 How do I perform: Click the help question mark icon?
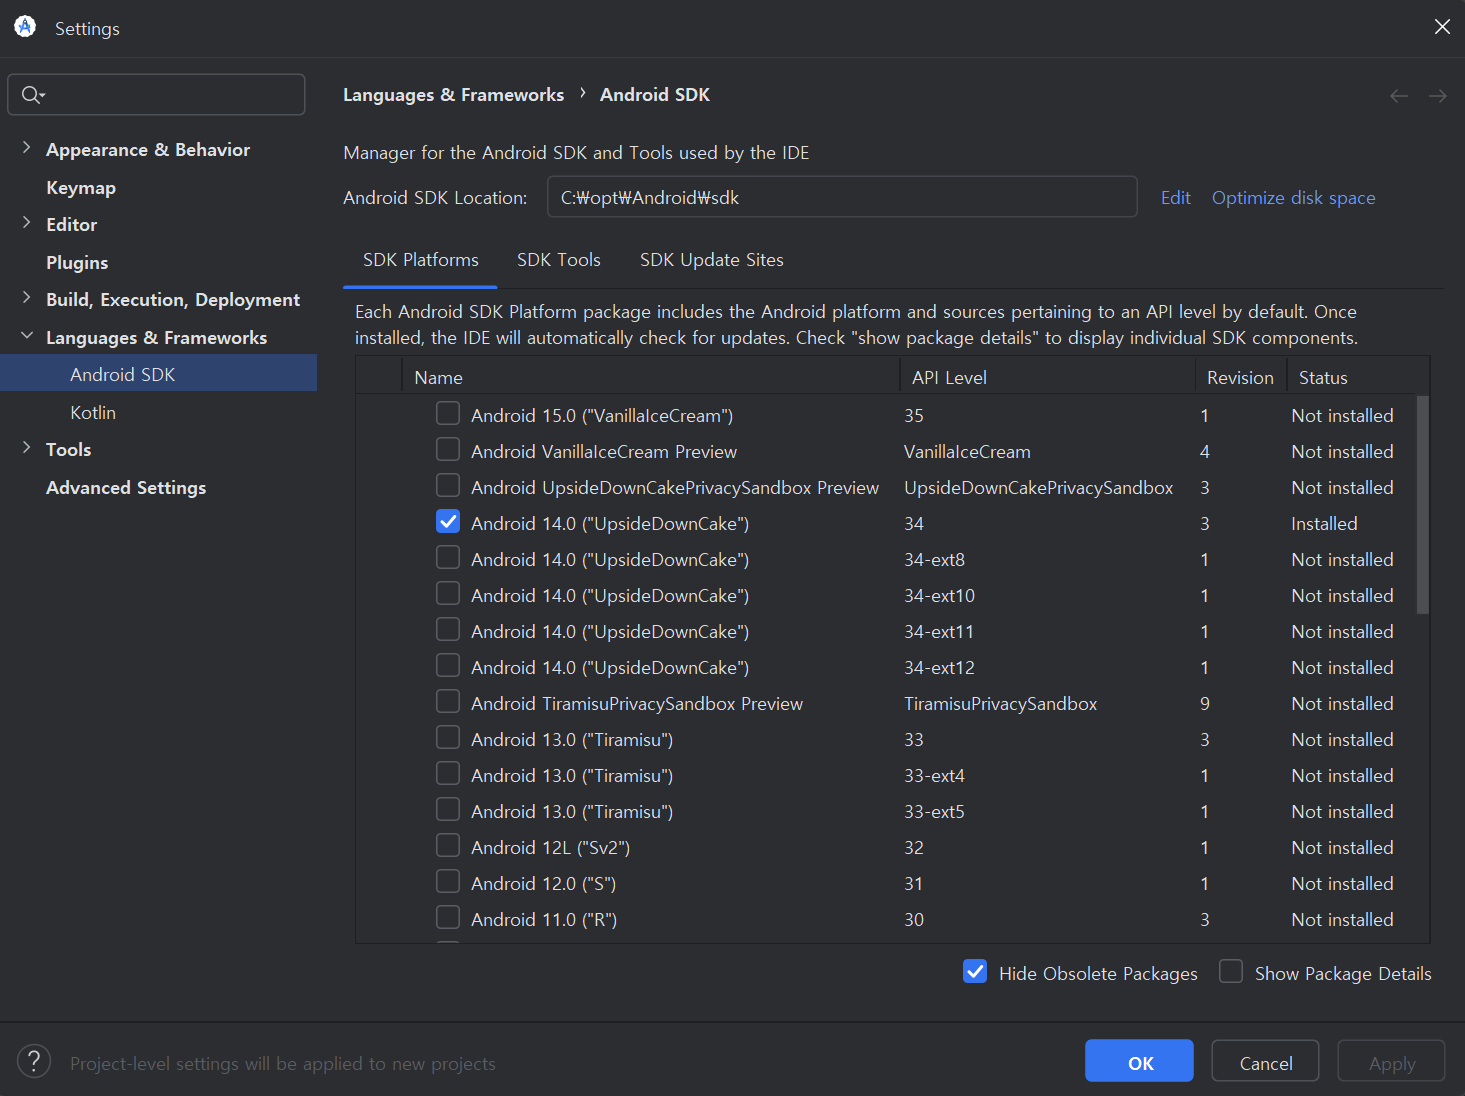click(x=34, y=1061)
